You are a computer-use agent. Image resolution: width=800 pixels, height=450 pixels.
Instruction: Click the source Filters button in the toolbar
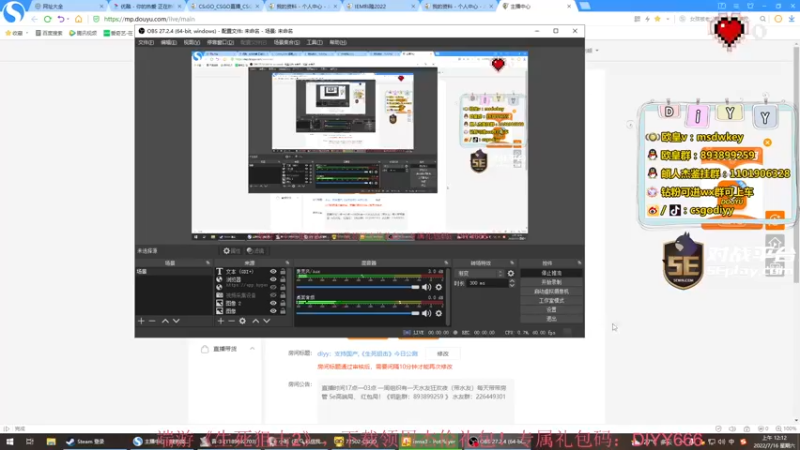tap(256, 251)
